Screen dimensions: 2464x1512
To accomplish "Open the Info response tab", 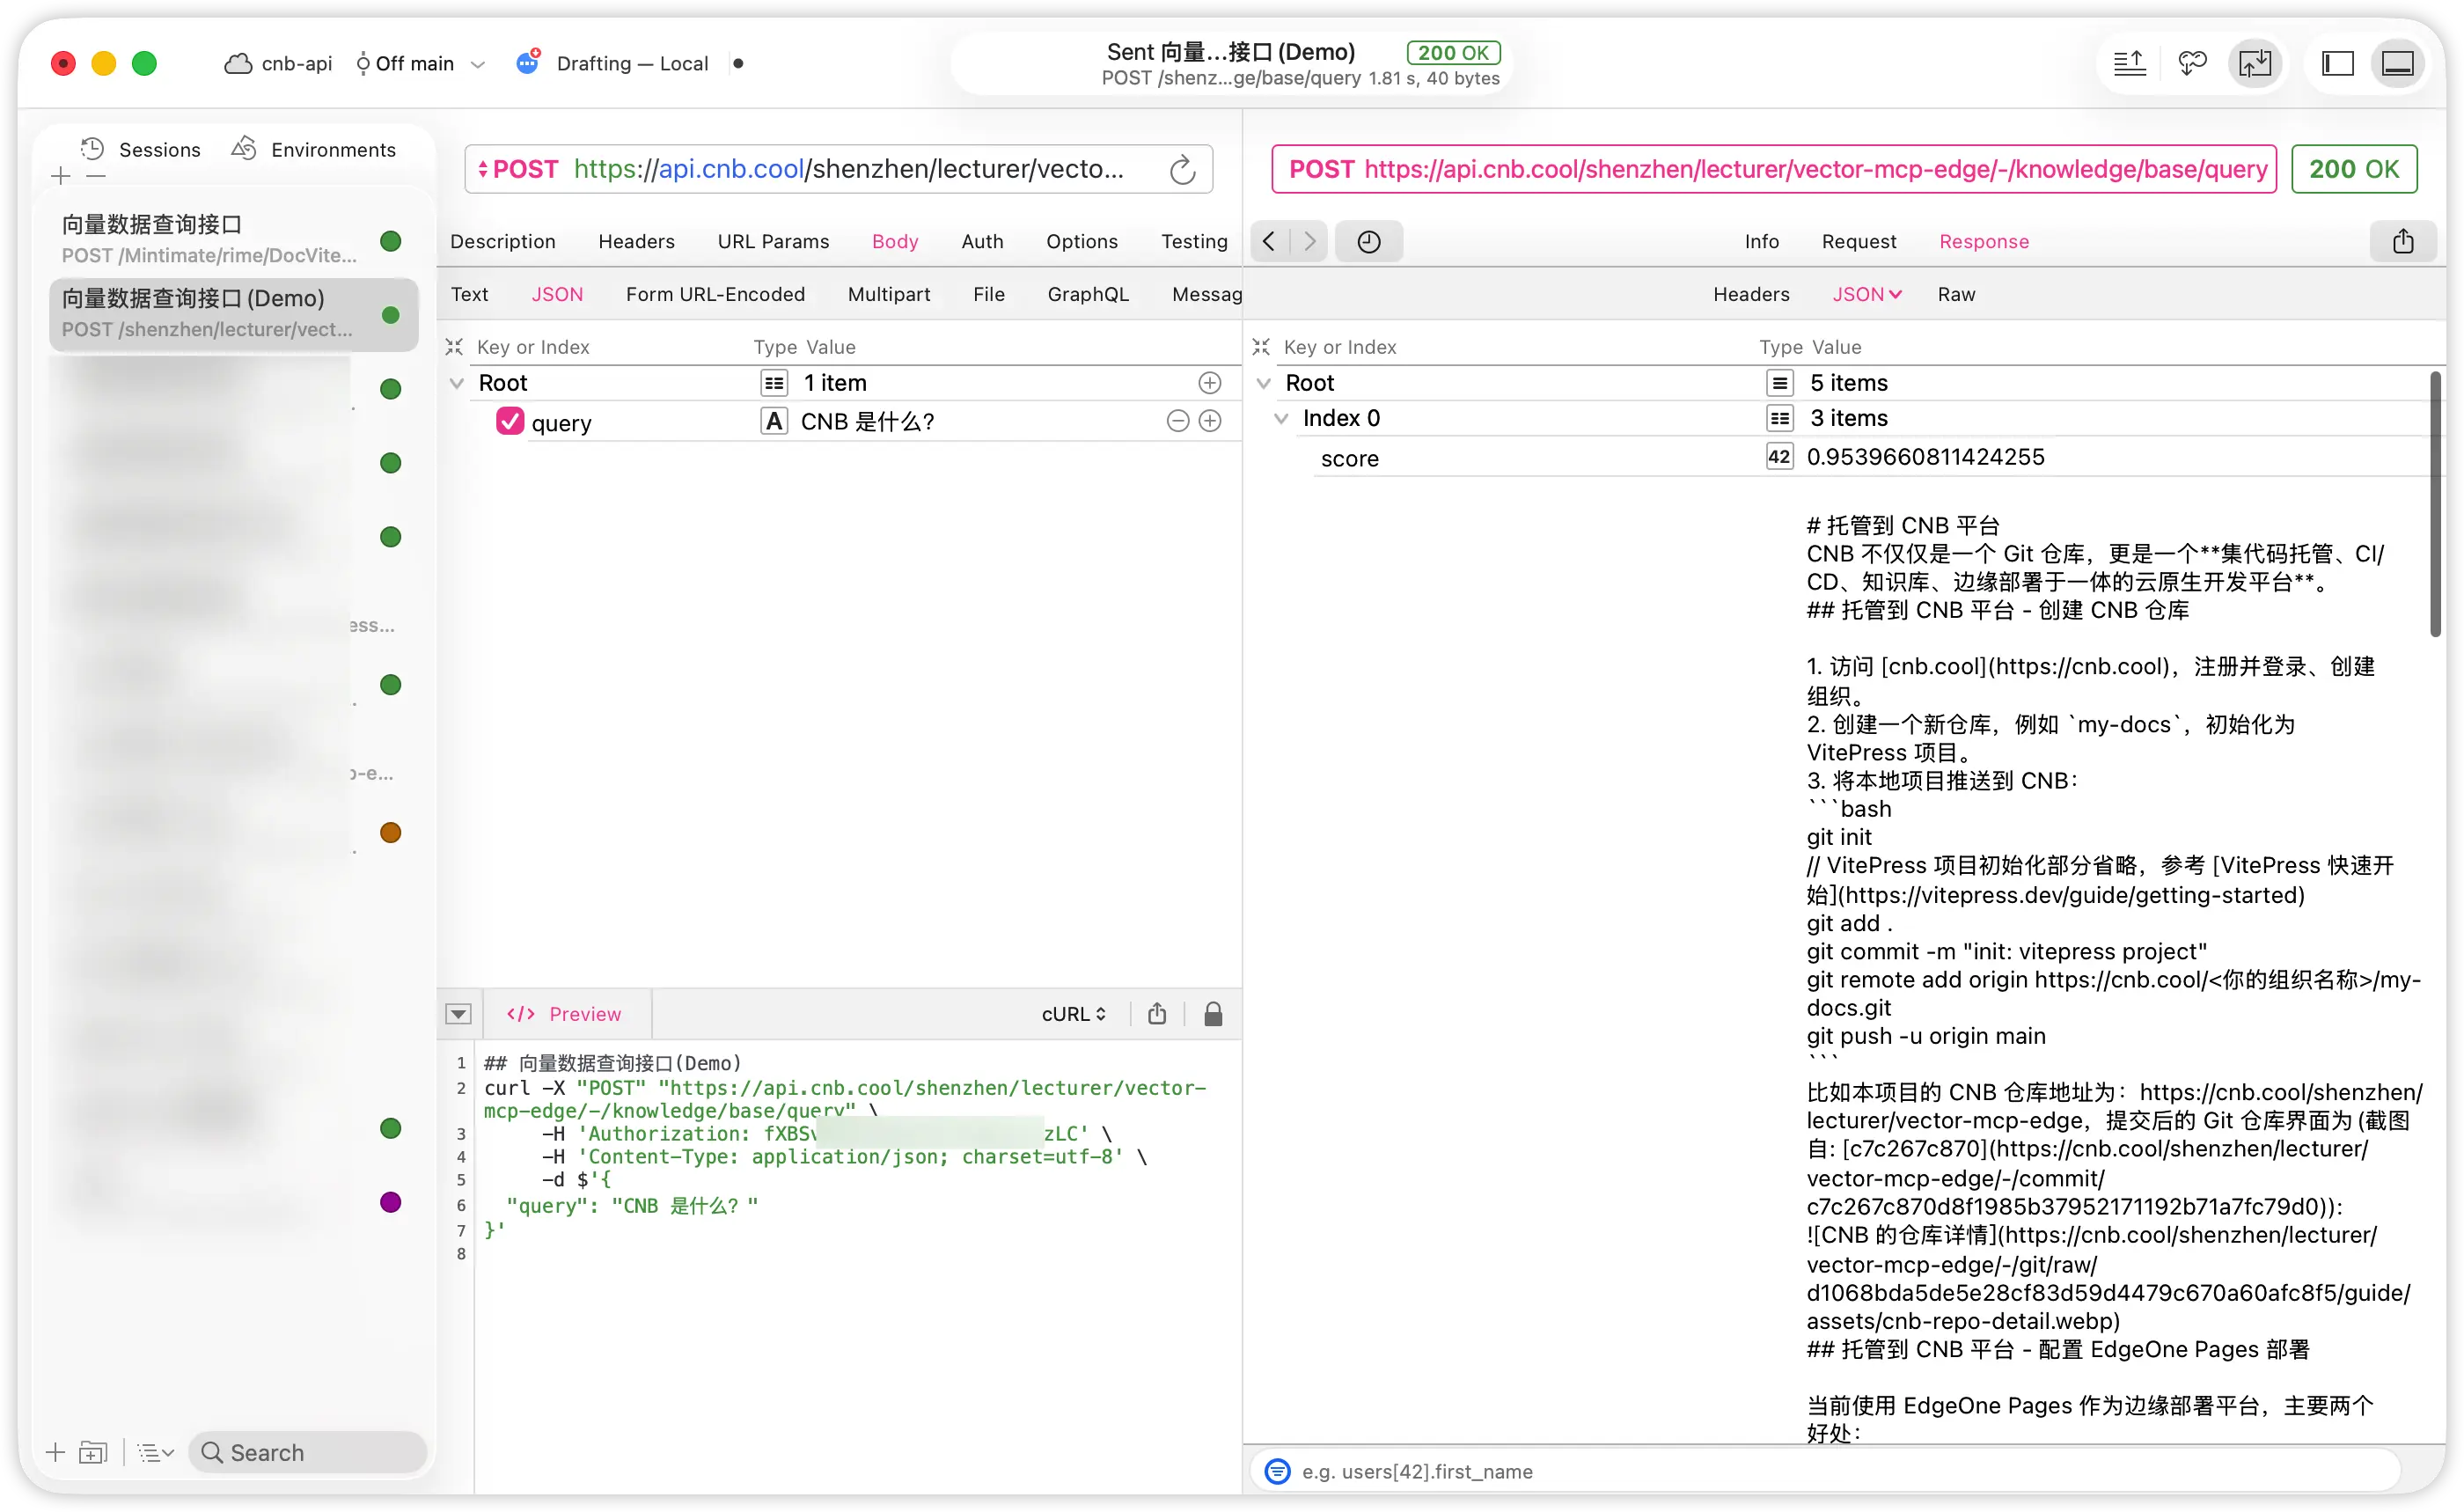I will (1761, 241).
